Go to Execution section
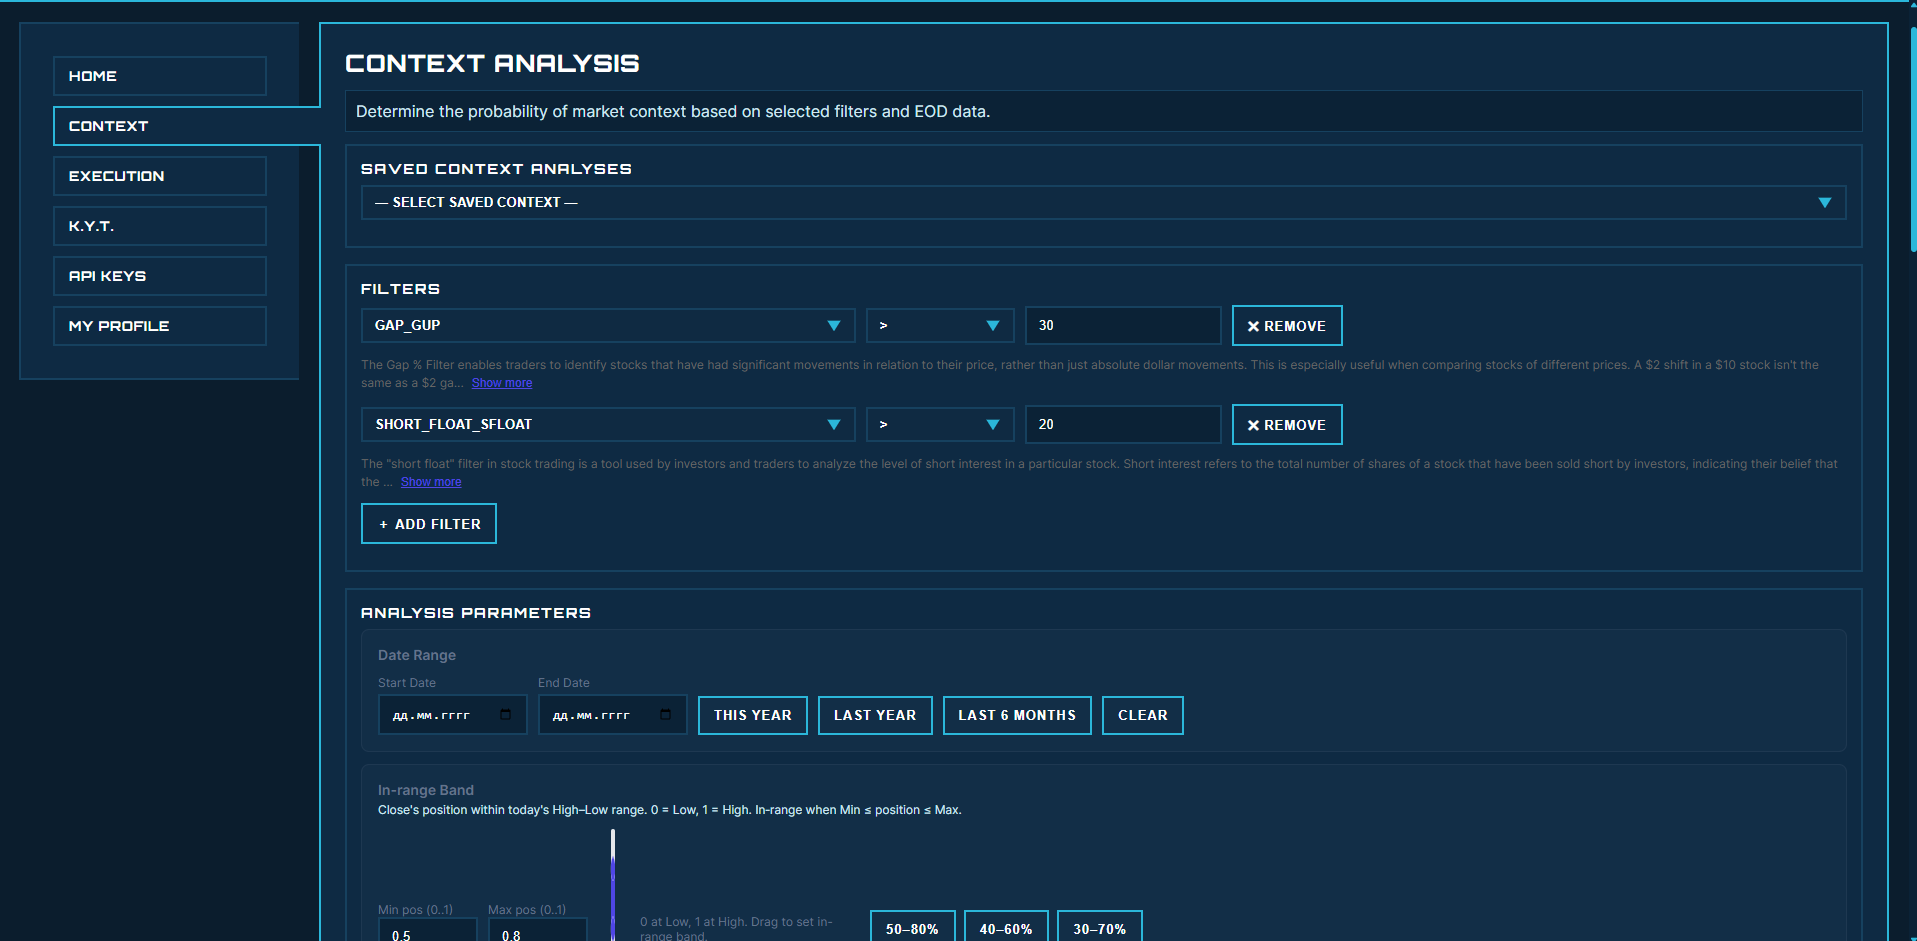The height and width of the screenshot is (941, 1917). 160,176
